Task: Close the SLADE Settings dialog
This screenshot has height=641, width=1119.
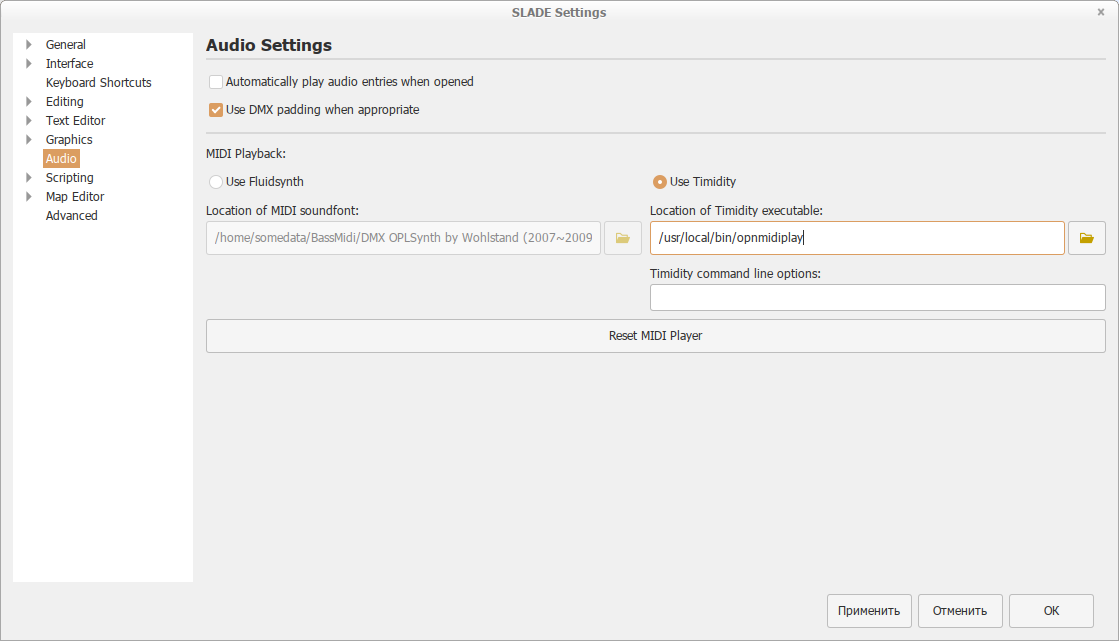Action: coord(1100,13)
